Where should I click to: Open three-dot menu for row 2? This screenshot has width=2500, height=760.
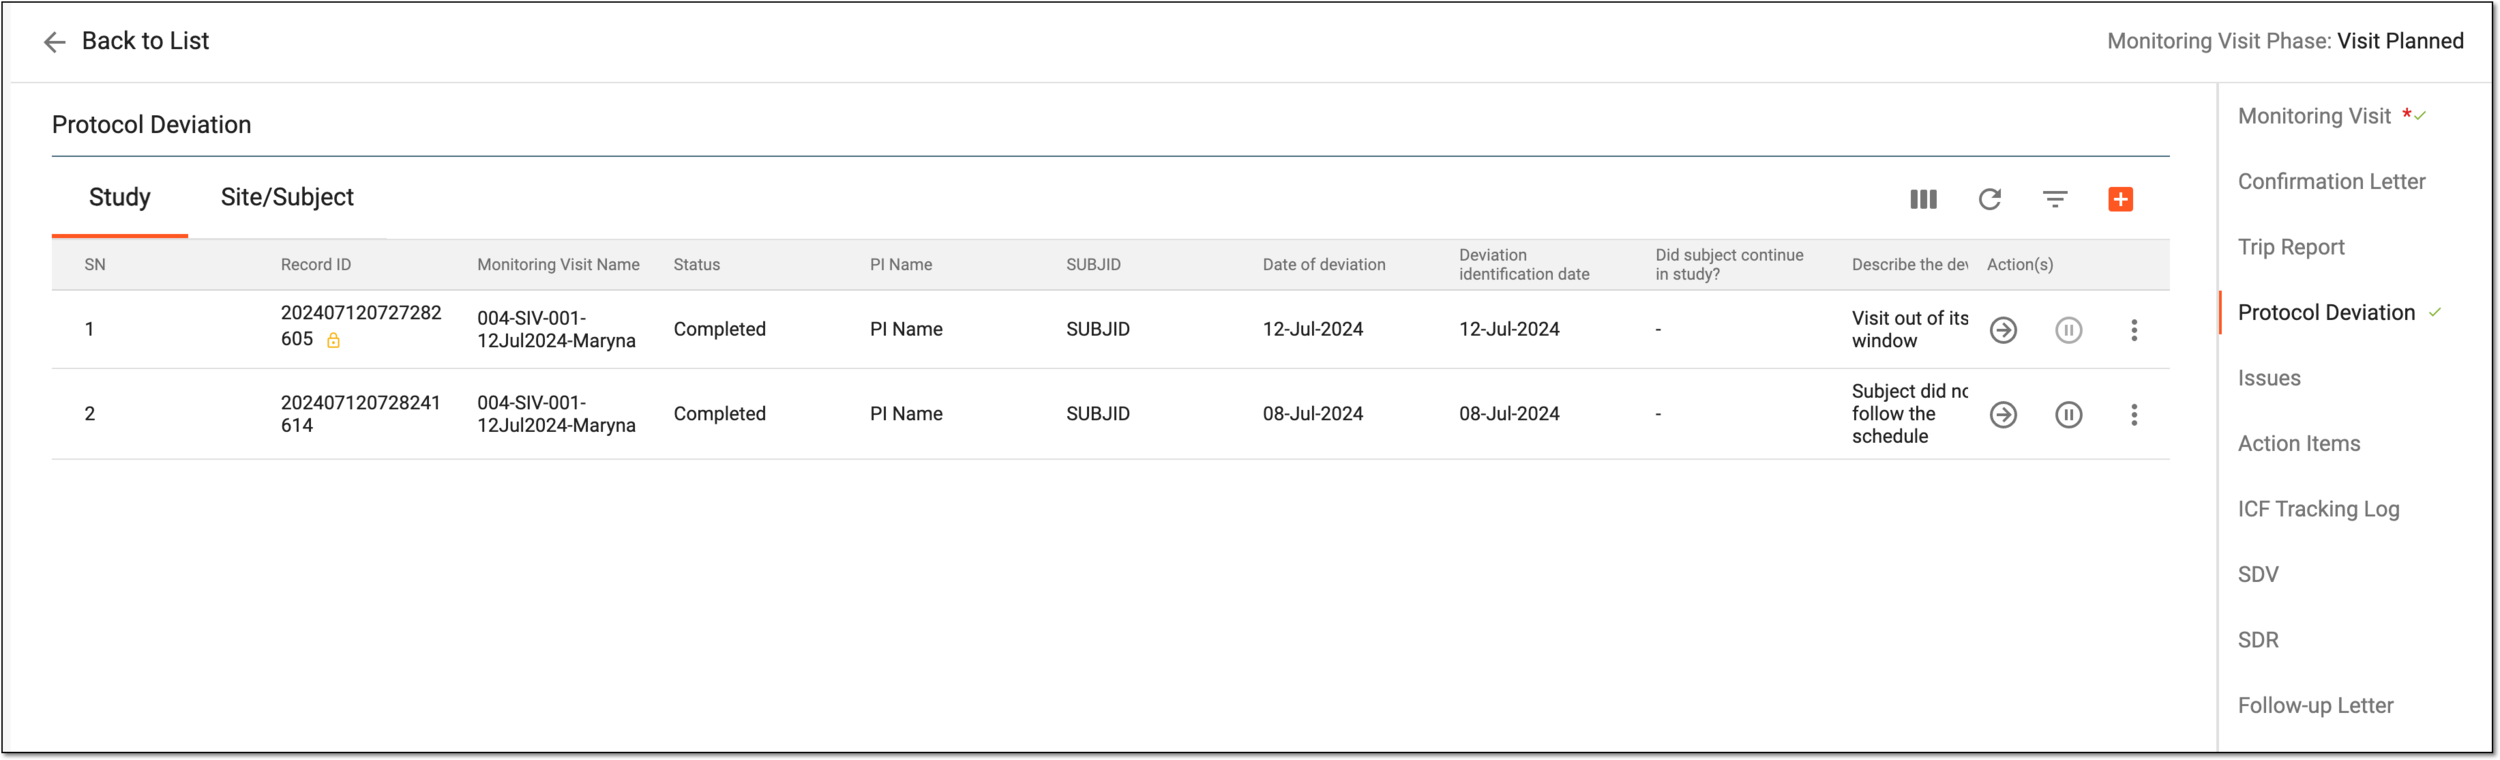pyautogui.click(x=2134, y=414)
